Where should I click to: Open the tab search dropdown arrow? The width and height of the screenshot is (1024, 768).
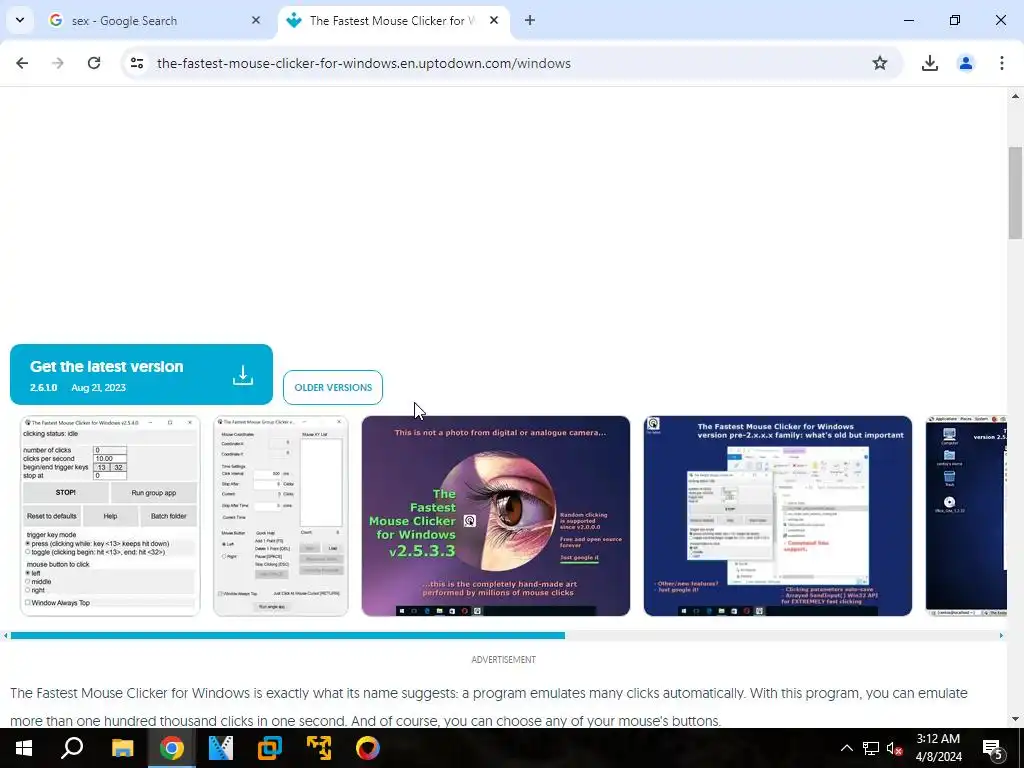[x=20, y=20]
